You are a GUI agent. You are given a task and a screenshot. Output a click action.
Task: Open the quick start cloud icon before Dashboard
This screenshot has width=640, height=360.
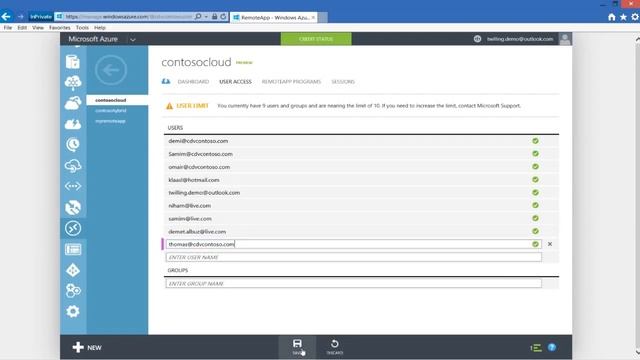(x=166, y=82)
